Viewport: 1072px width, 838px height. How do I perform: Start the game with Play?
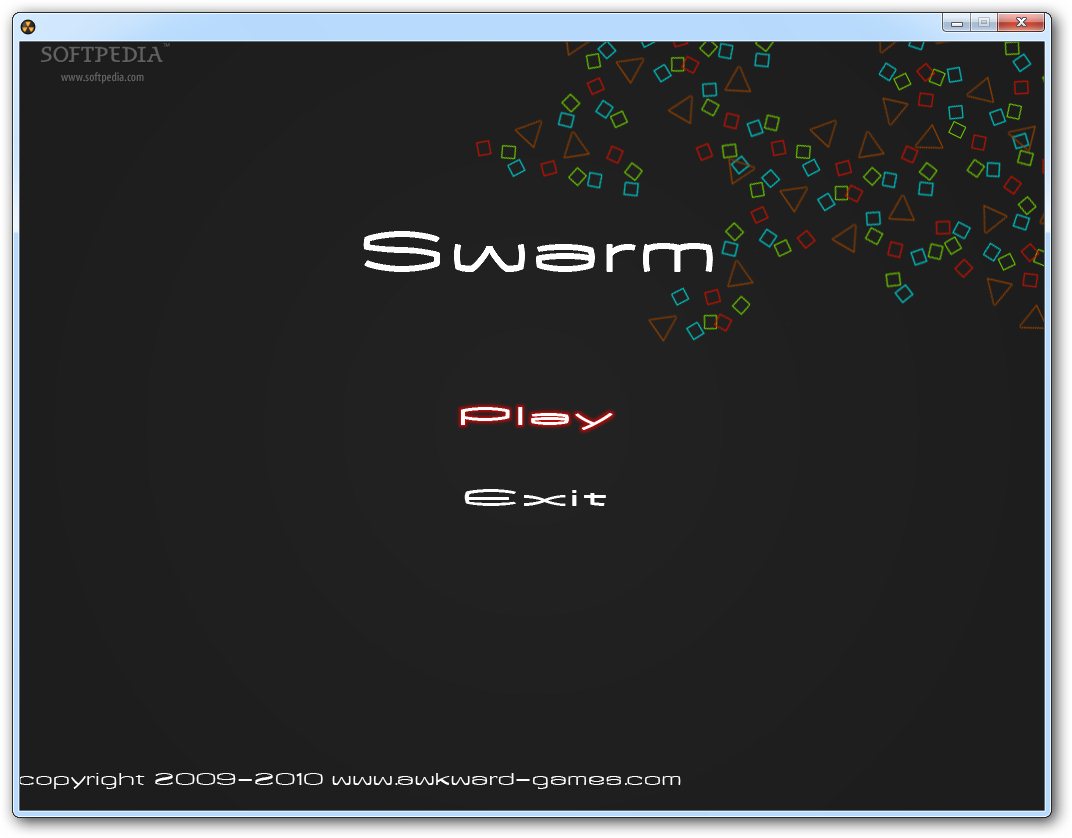point(535,417)
